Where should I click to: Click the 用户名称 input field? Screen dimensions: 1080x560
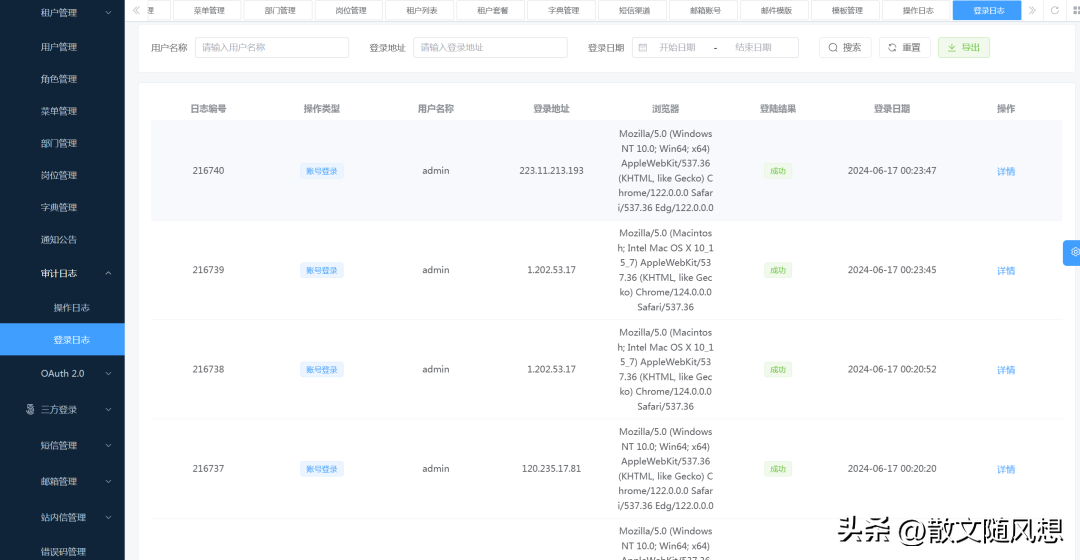click(272, 48)
